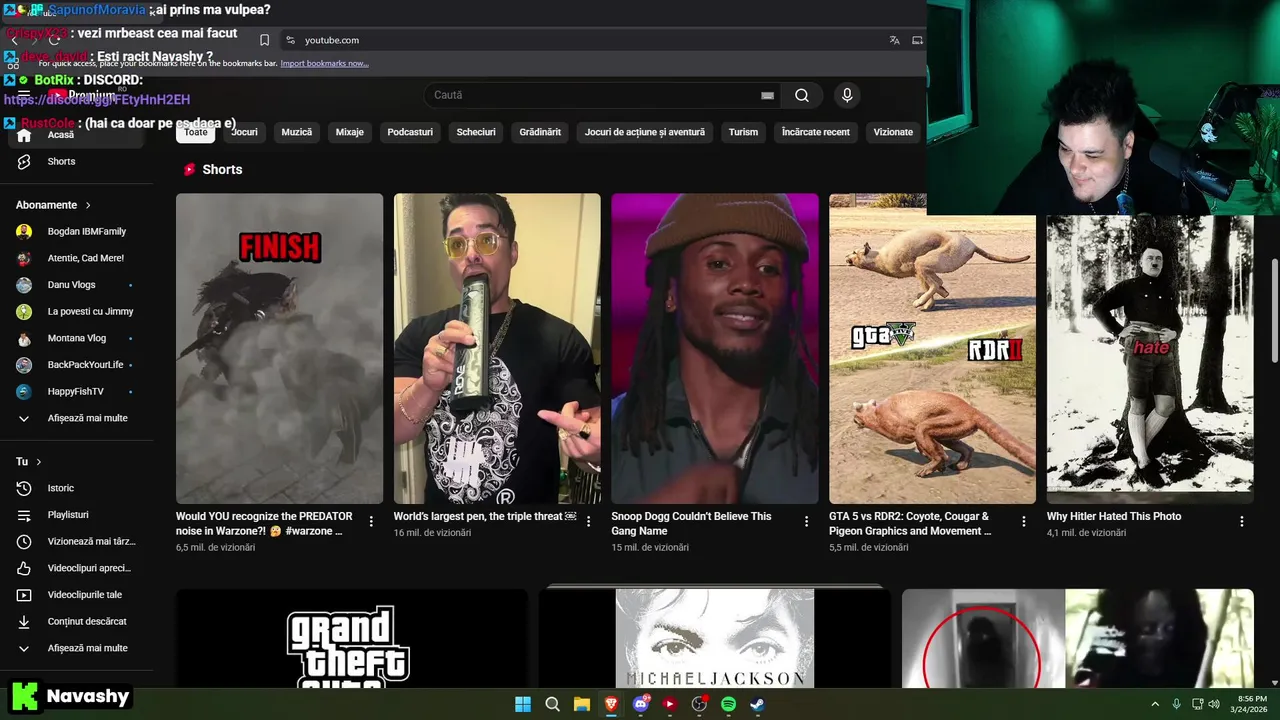
Task: Open the Michael Jackson video thumbnail
Action: point(715,638)
